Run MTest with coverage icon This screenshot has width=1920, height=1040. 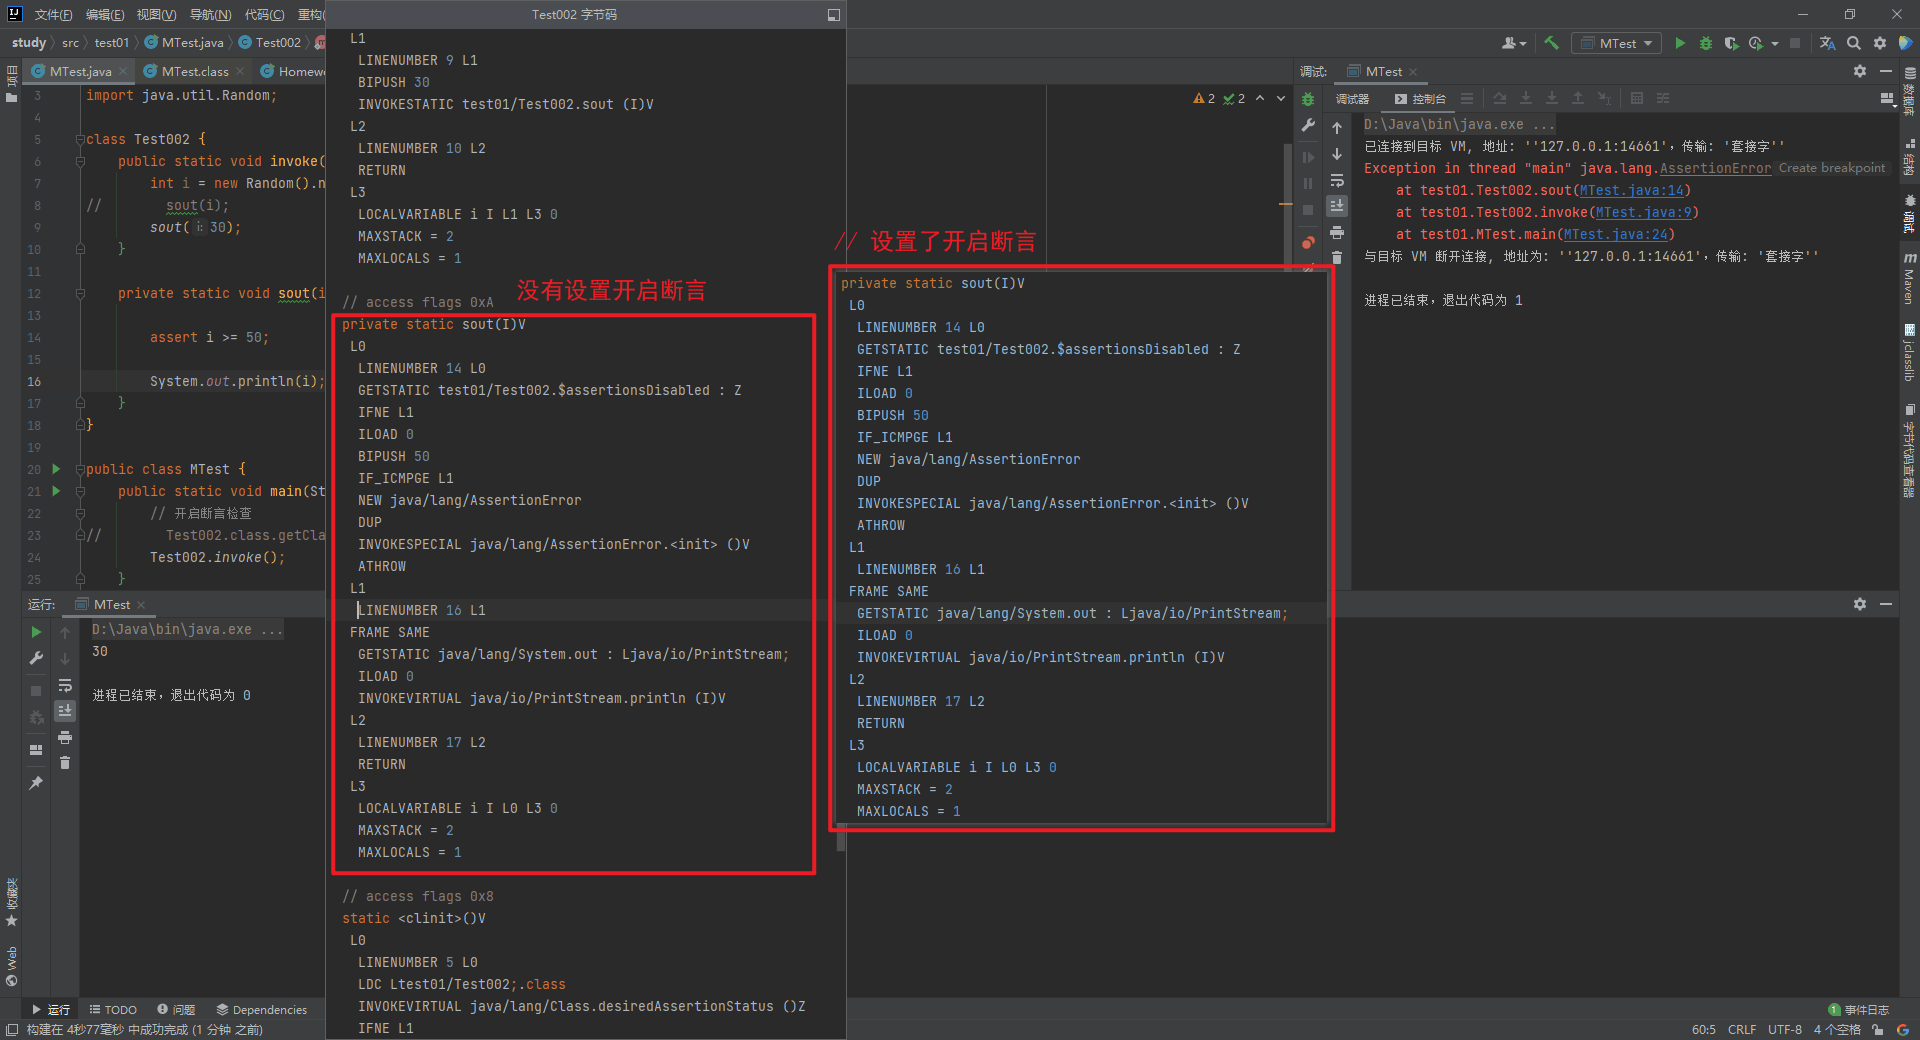point(1731,43)
